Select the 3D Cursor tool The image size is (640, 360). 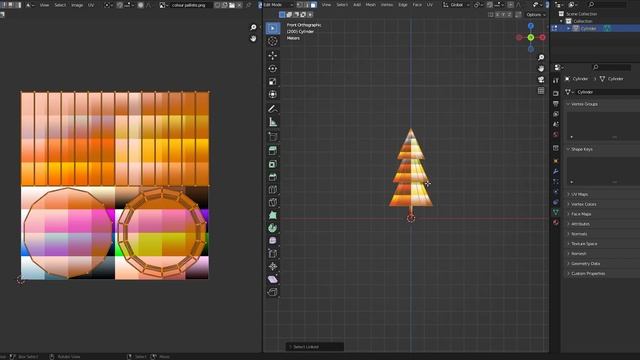273,41
